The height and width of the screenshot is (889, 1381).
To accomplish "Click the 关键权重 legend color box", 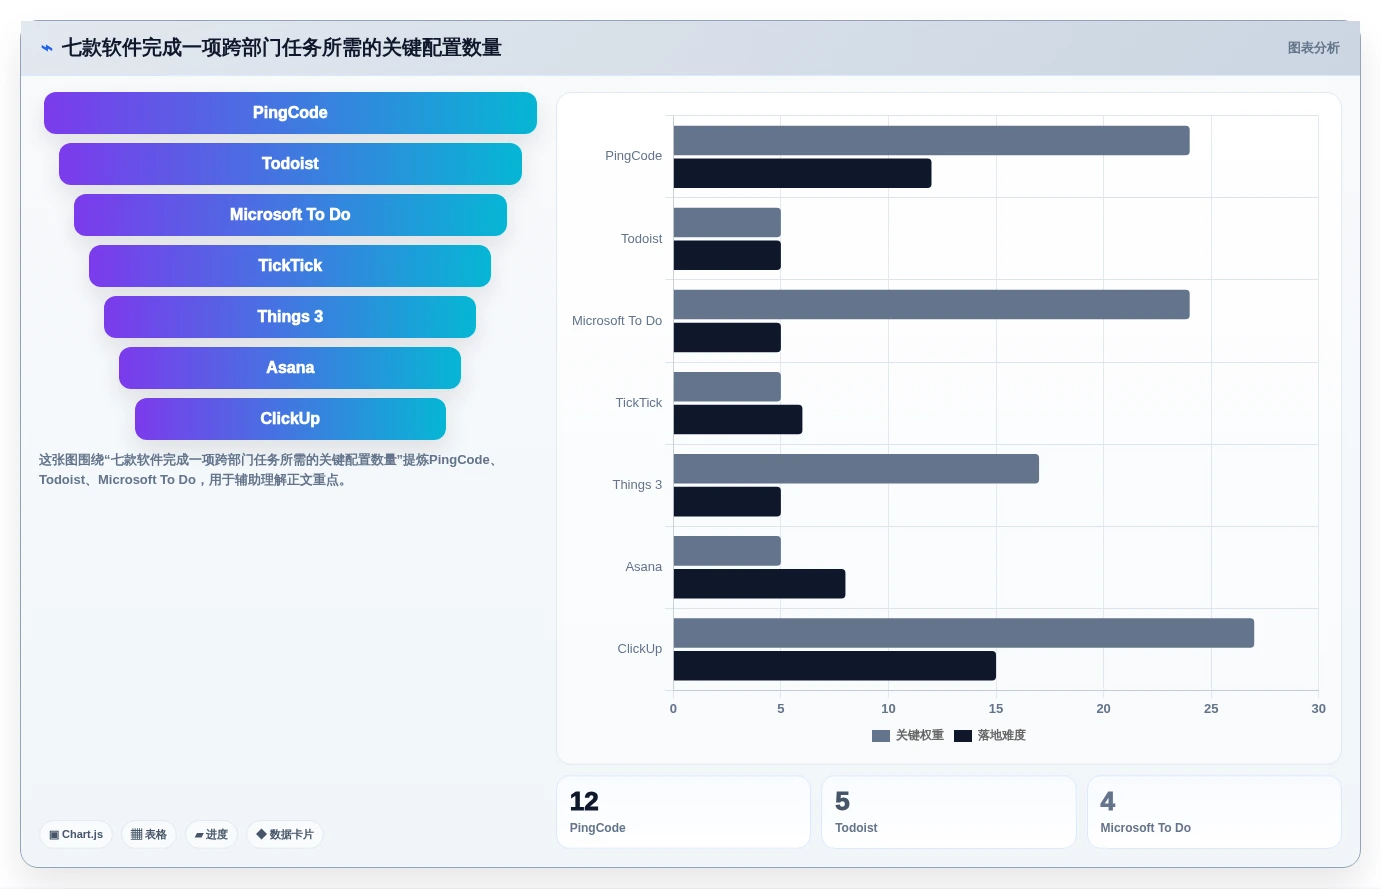I will [x=881, y=736].
